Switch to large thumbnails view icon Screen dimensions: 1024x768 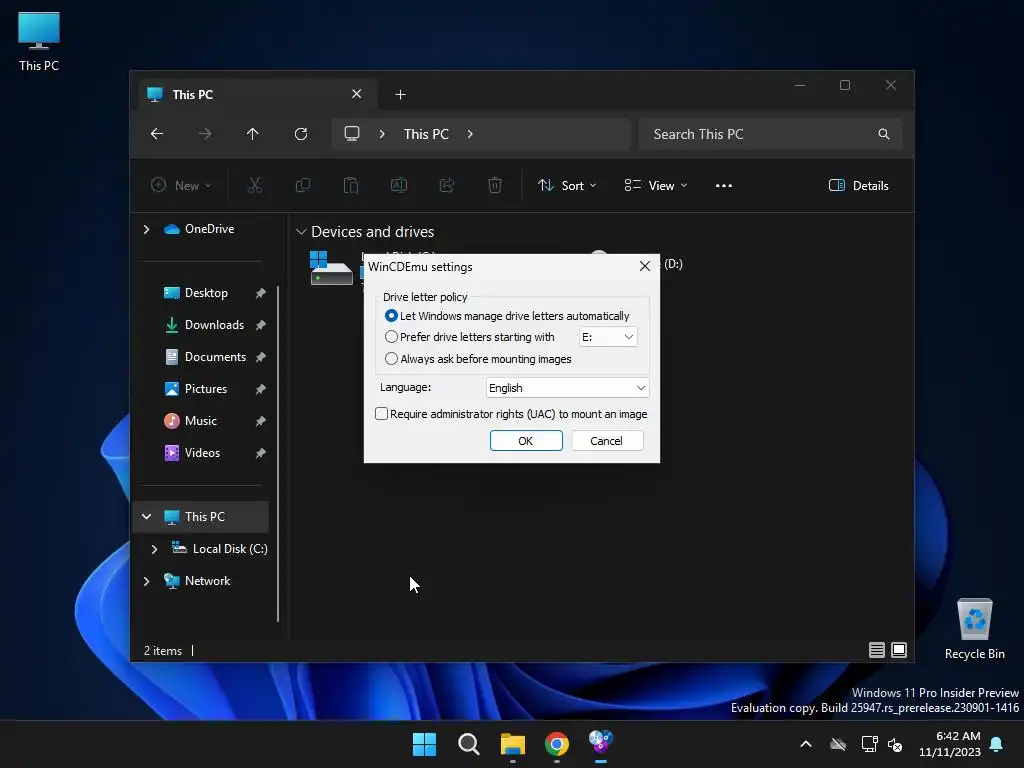coord(899,650)
